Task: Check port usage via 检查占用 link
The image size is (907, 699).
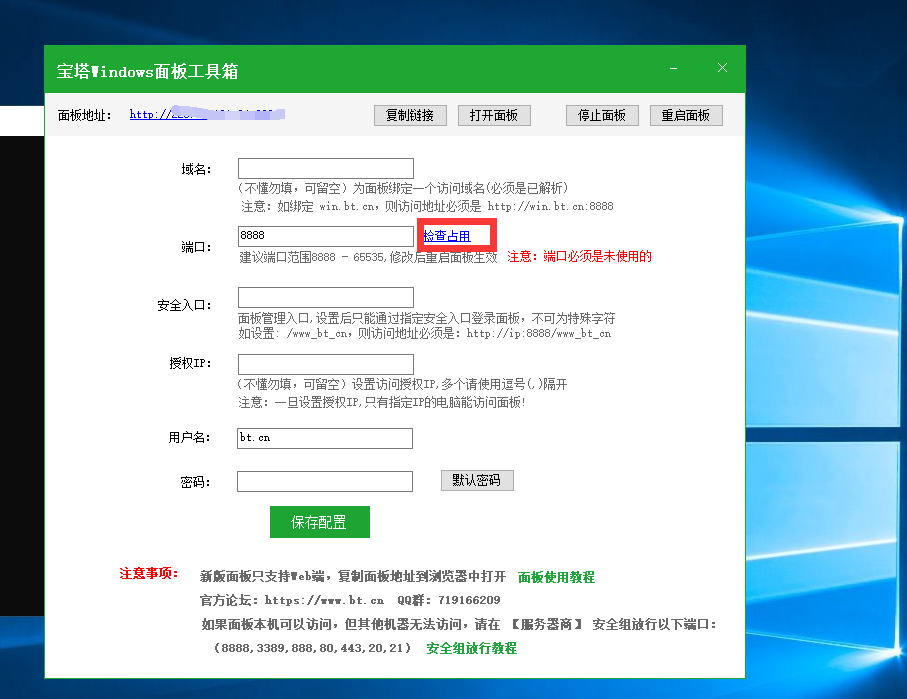Action: pyautogui.click(x=447, y=236)
